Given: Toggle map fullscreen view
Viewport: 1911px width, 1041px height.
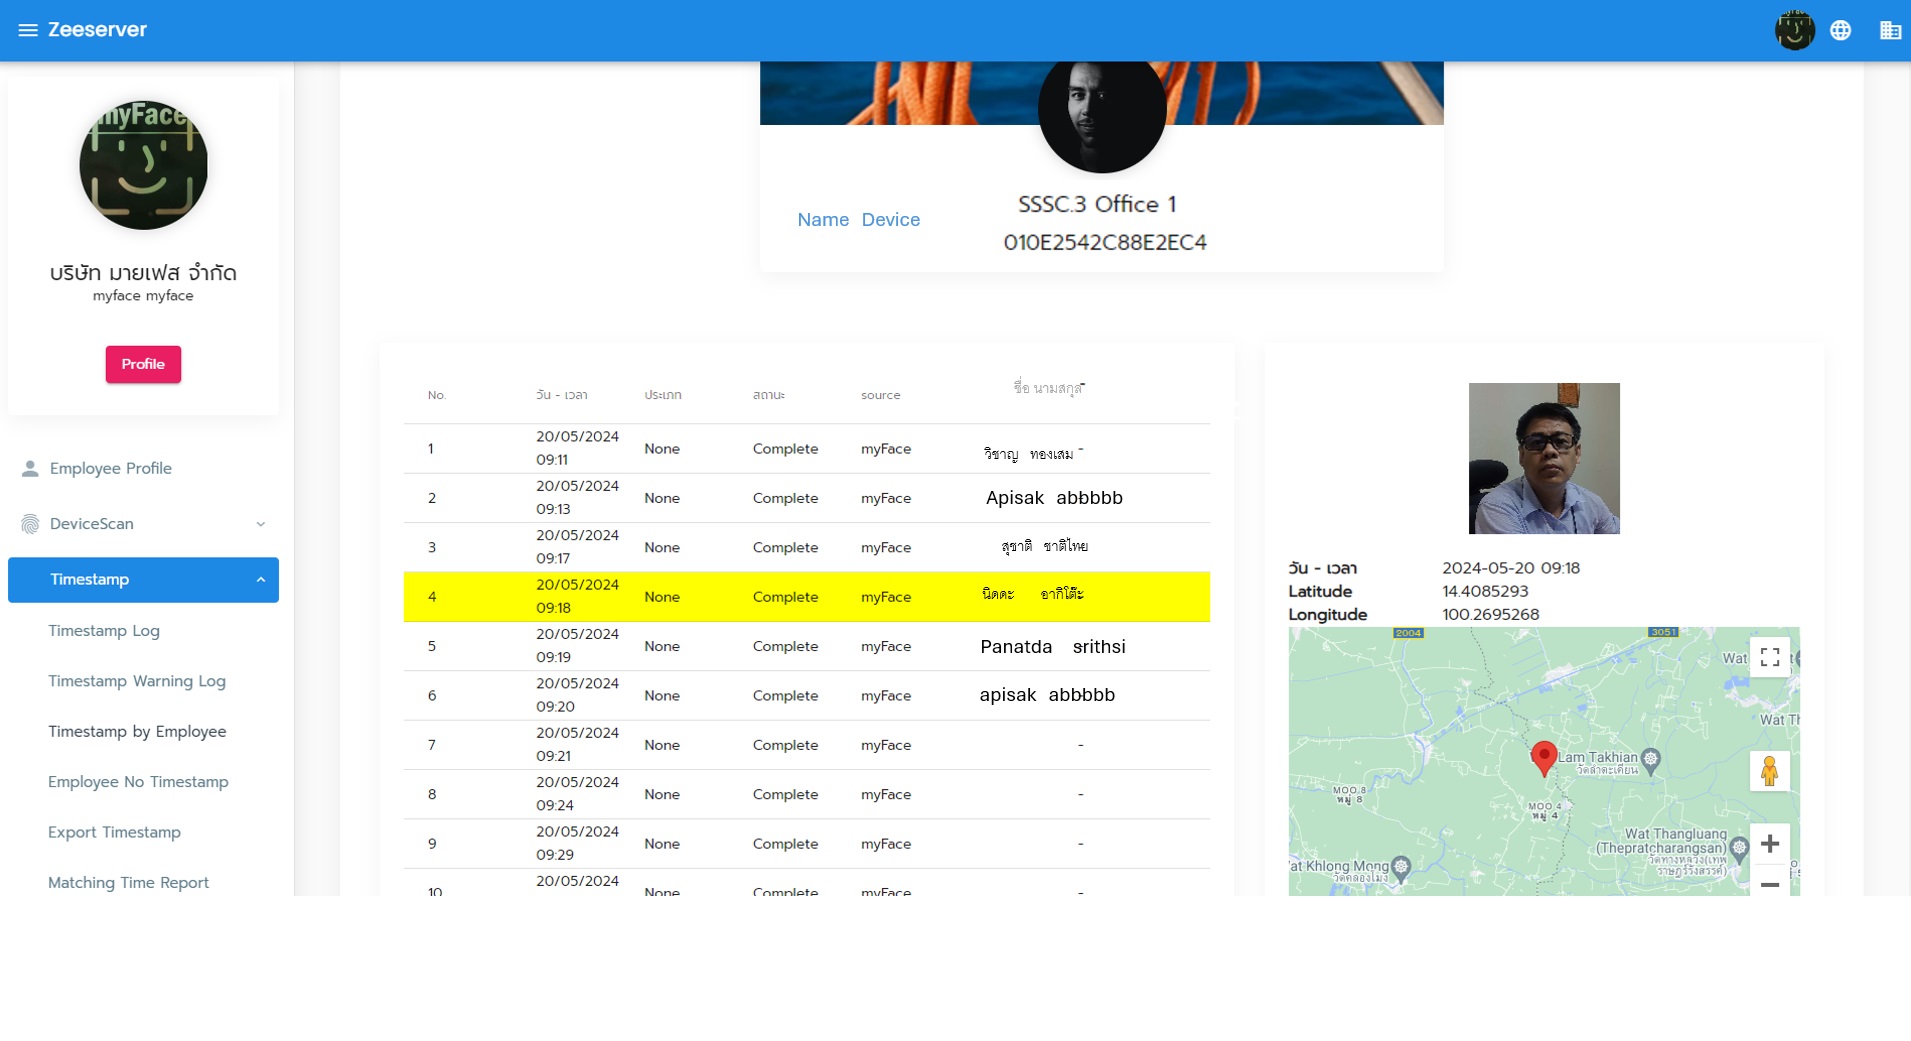Looking at the screenshot, I should click(x=1769, y=657).
